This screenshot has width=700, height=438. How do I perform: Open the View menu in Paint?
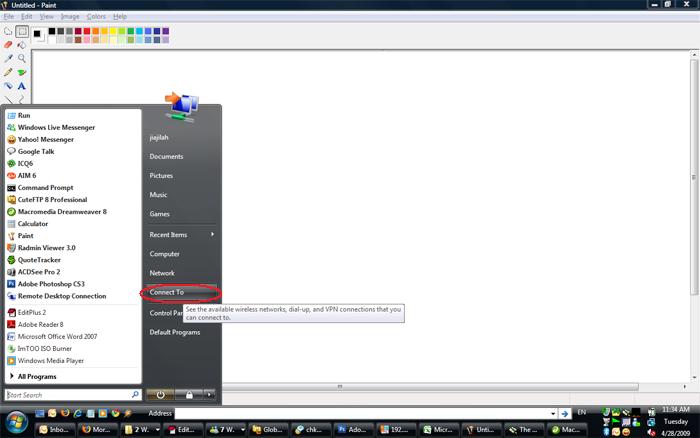(46, 17)
